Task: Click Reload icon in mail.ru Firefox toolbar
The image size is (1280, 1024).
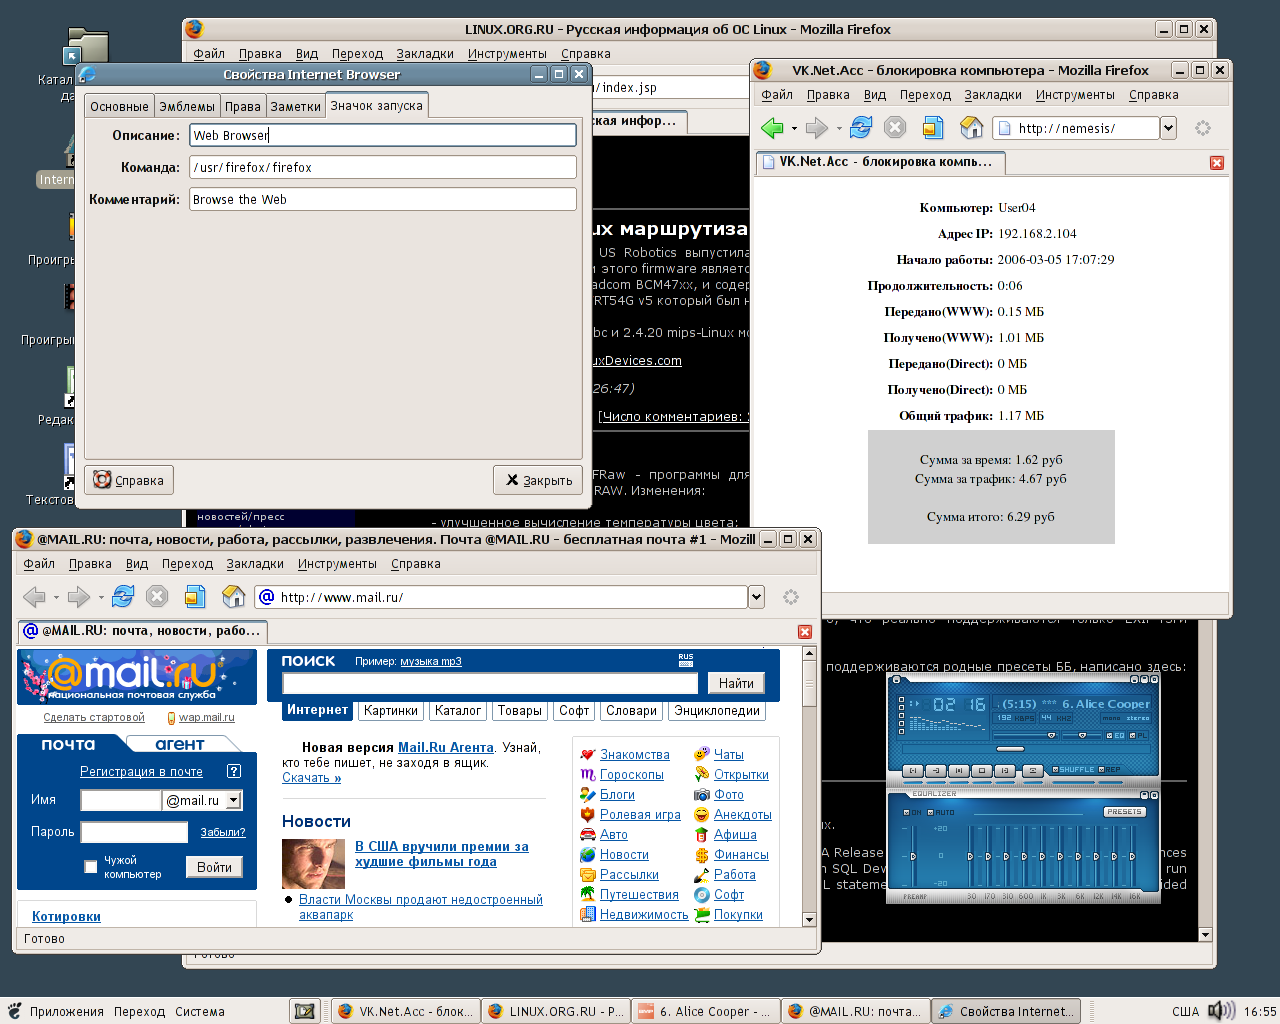Action: (123, 597)
